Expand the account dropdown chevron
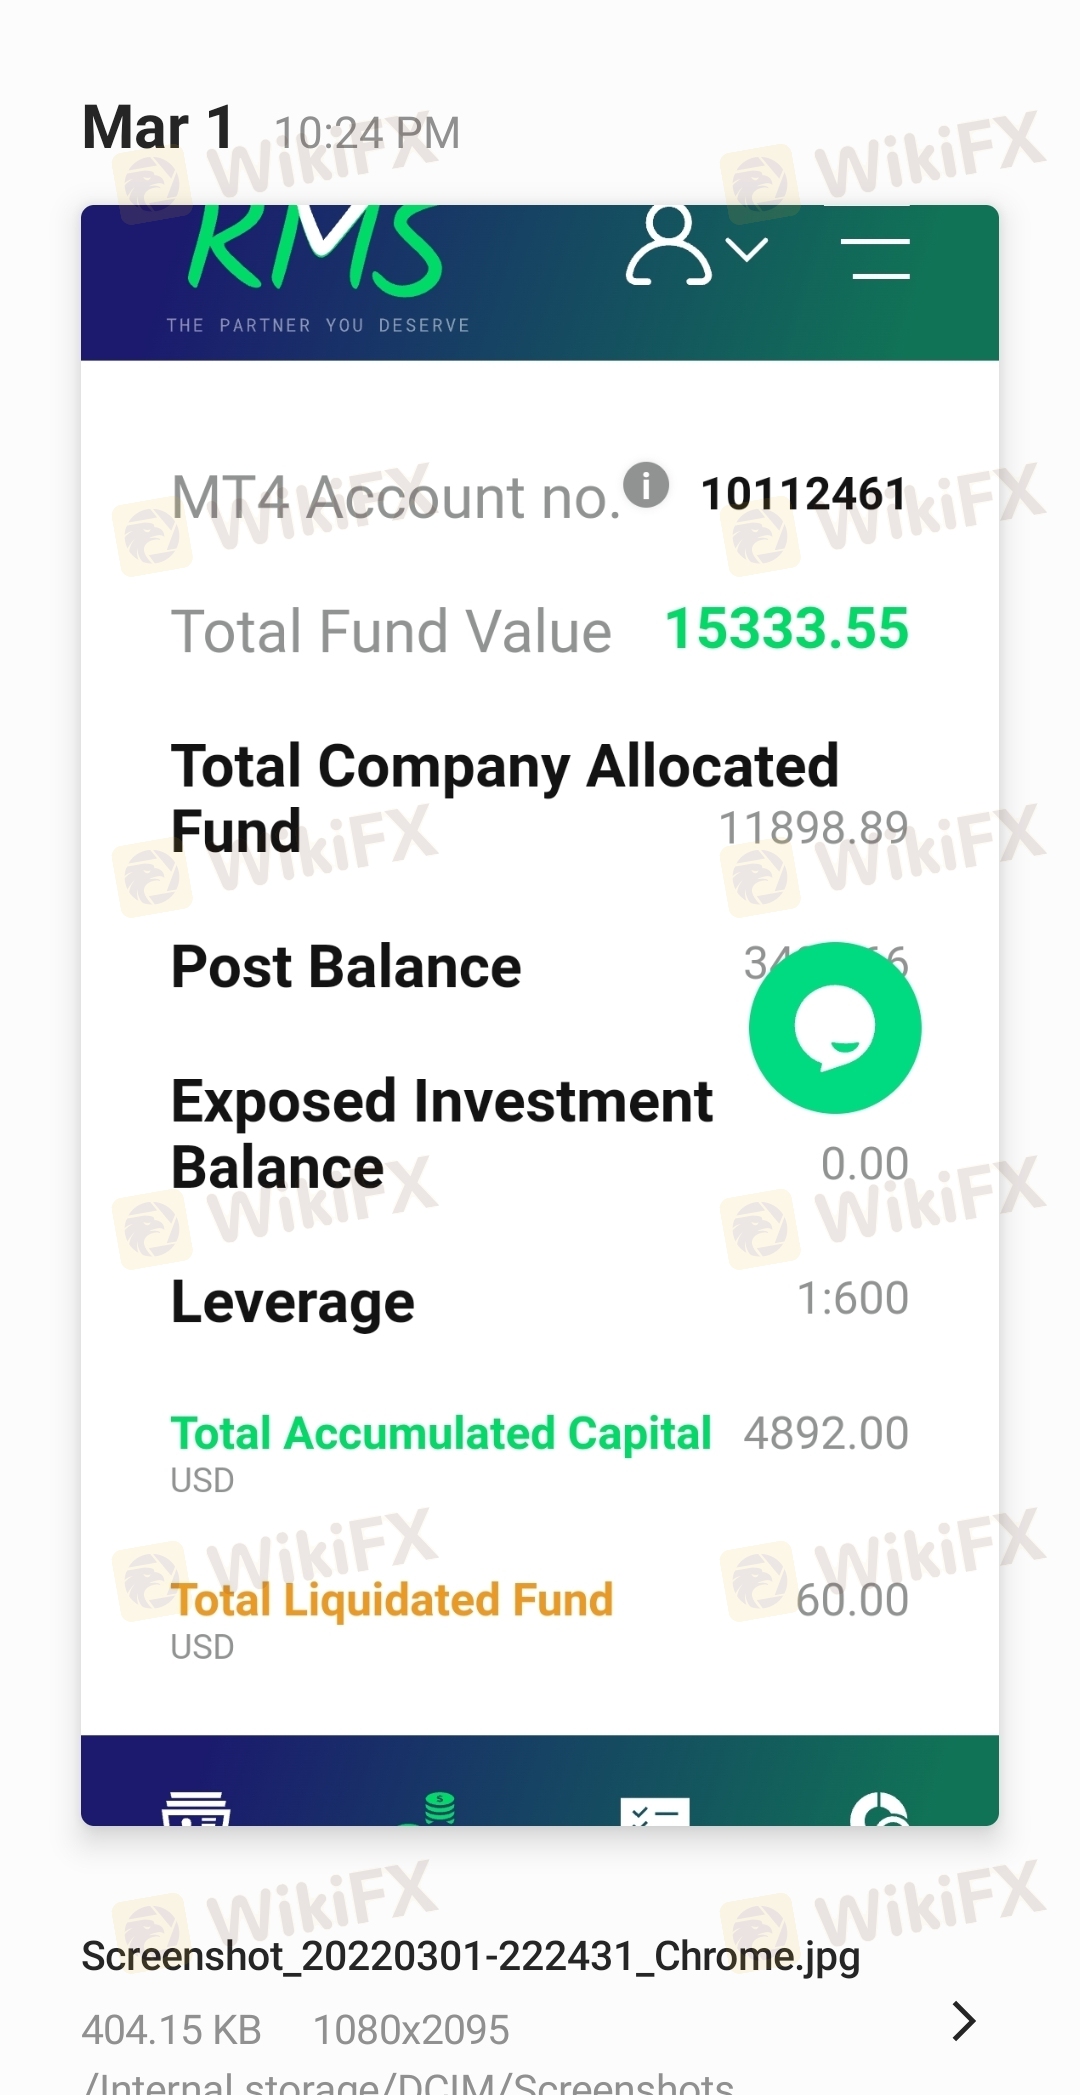Viewport: 1080px width, 2095px height. (x=747, y=249)
